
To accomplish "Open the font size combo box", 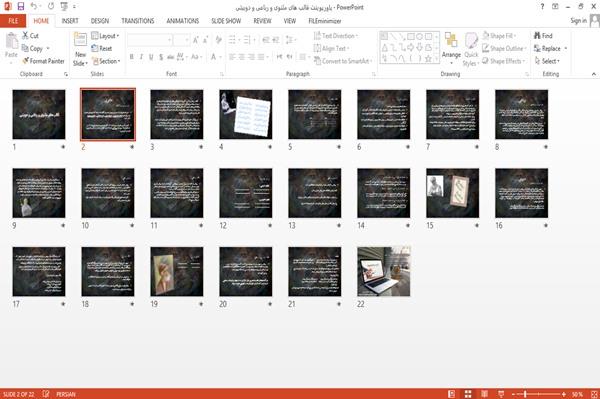I will point(181,39).
